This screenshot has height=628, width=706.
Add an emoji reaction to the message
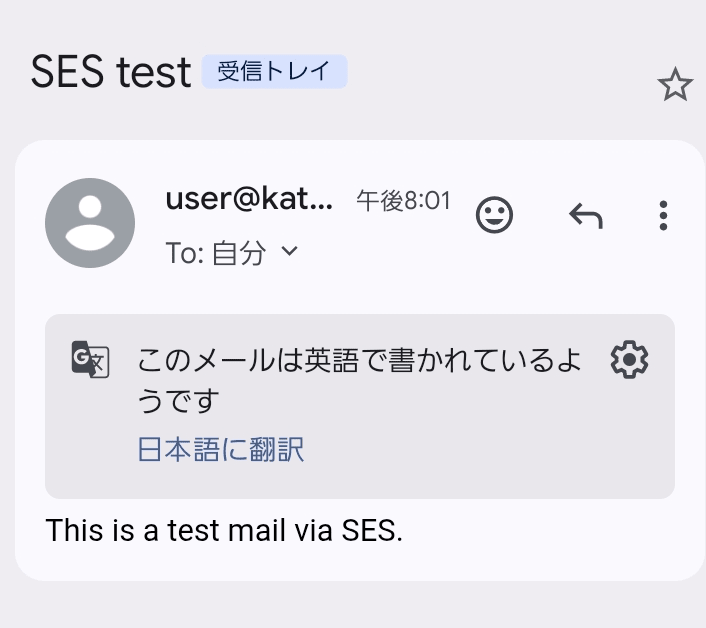click(x=494, y=215)
